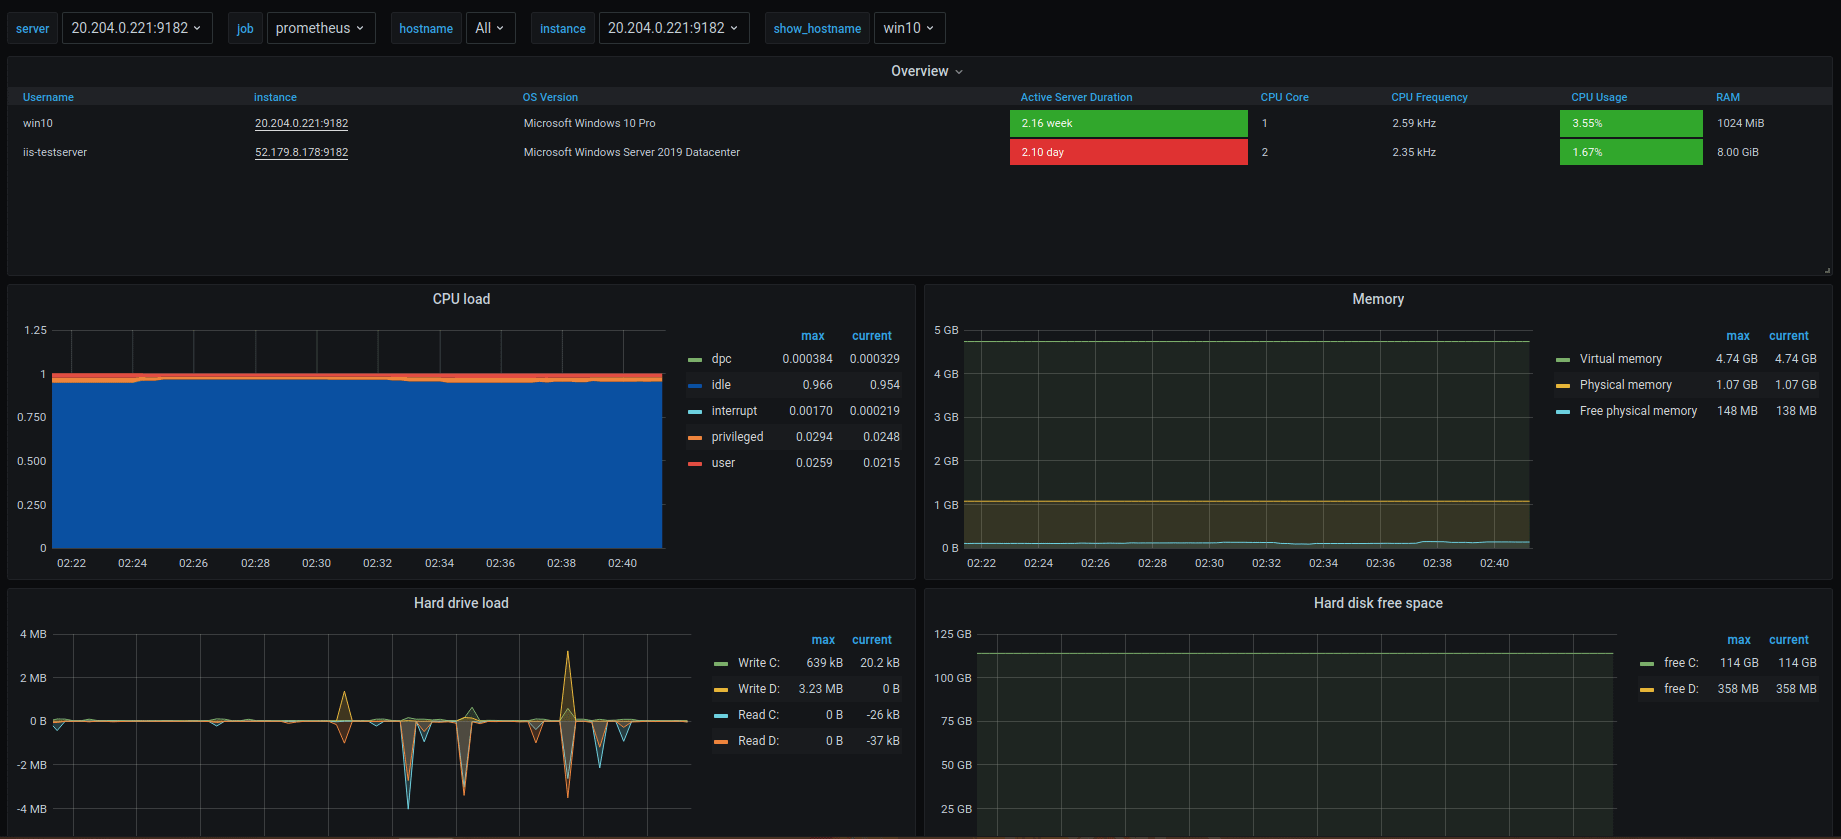Collapse the Overview row chevron

(x=959, y=72)
